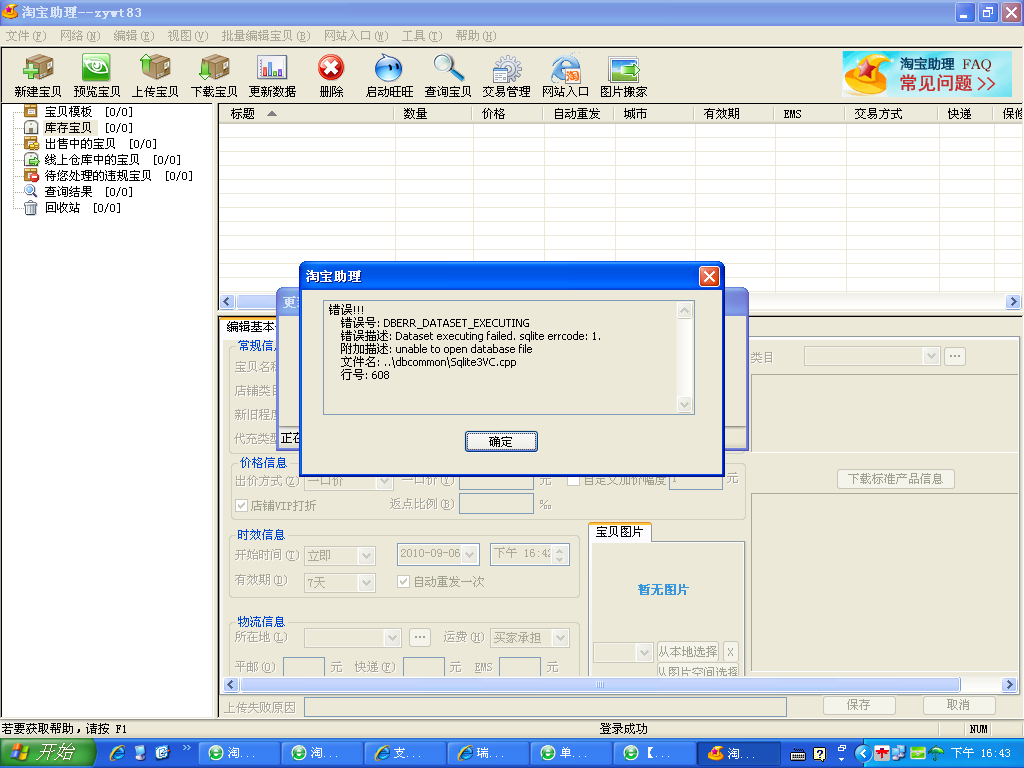Switch to 支... taskbar window
The width and height of the screenshot is (1024, 768).
[406, 753]
